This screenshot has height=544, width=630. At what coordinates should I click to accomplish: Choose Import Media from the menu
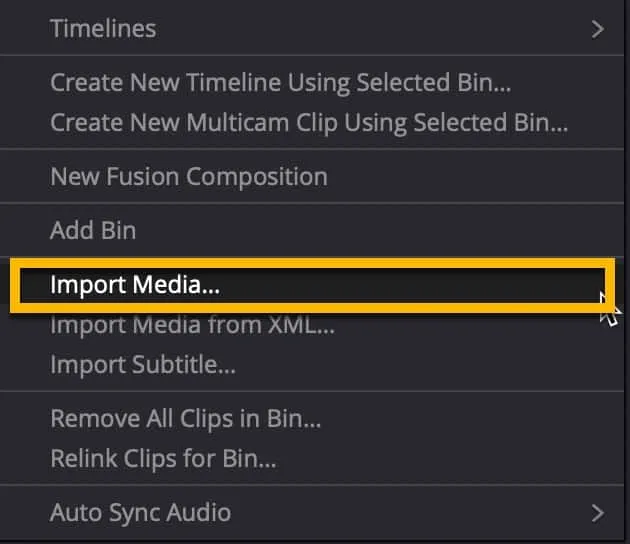(x=135, y=285)
